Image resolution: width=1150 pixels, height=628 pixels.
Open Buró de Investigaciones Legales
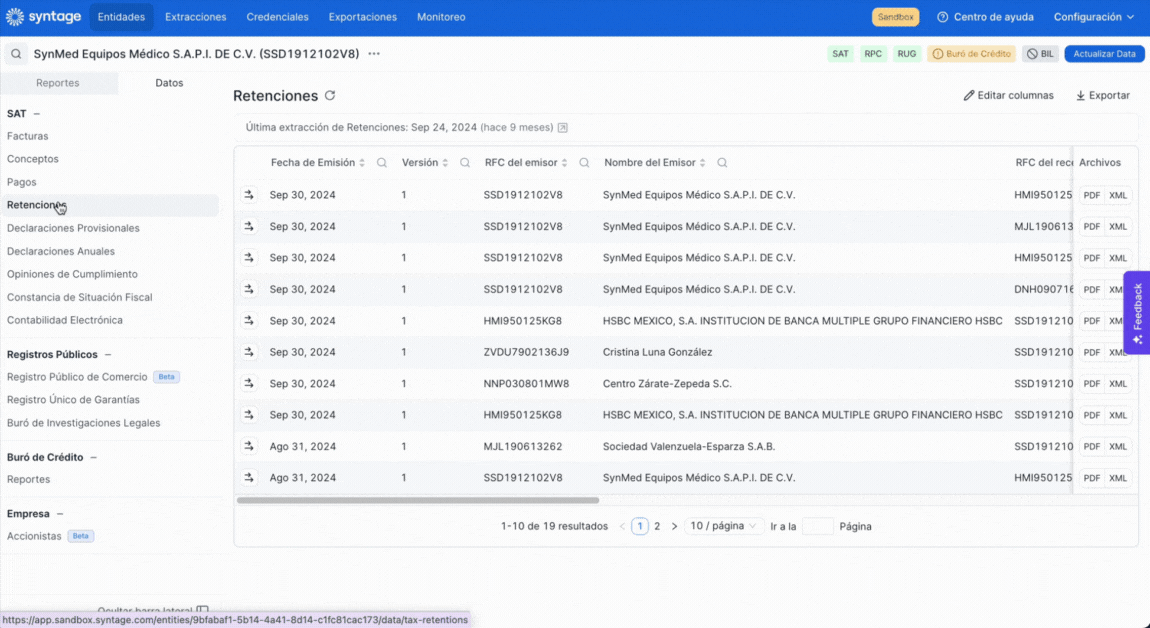click(84, 423)
